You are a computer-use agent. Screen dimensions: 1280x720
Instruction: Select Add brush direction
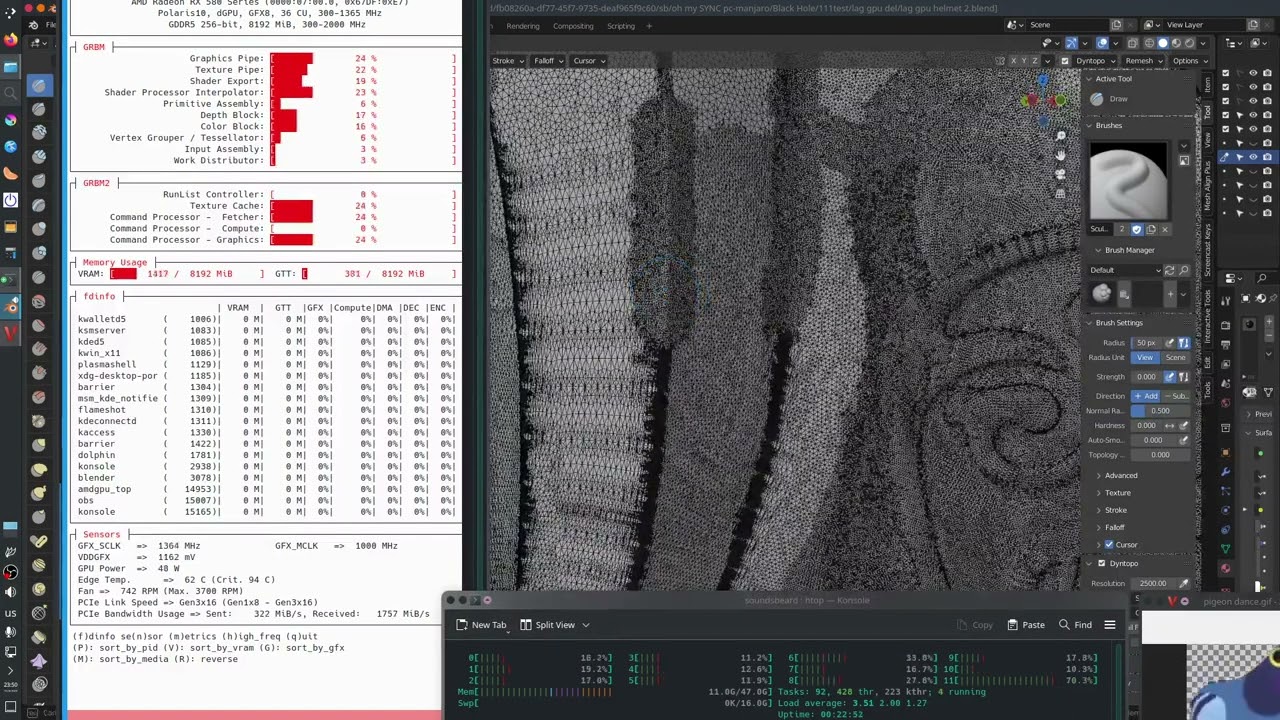coord(1145,396)
